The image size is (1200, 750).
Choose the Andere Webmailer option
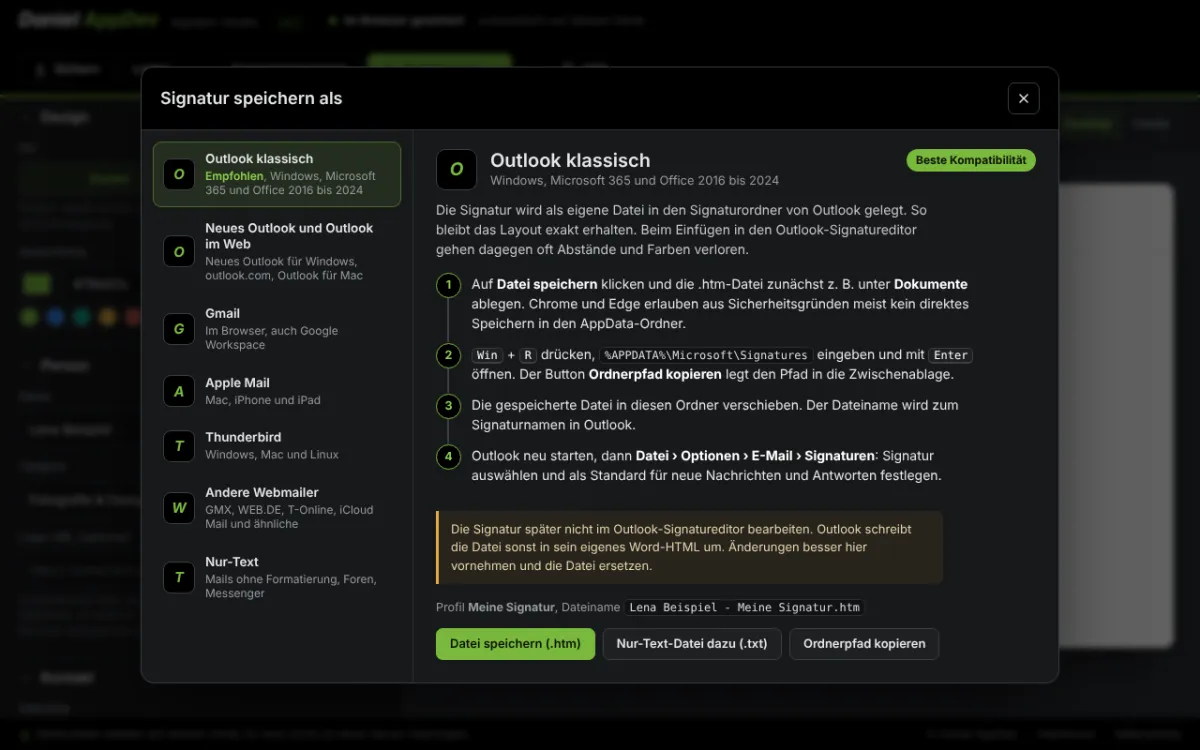pyautogui.click(x=277, y=508)
